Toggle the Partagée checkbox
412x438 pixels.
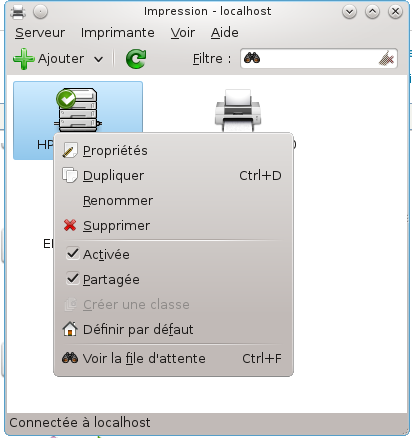(72, 279)
